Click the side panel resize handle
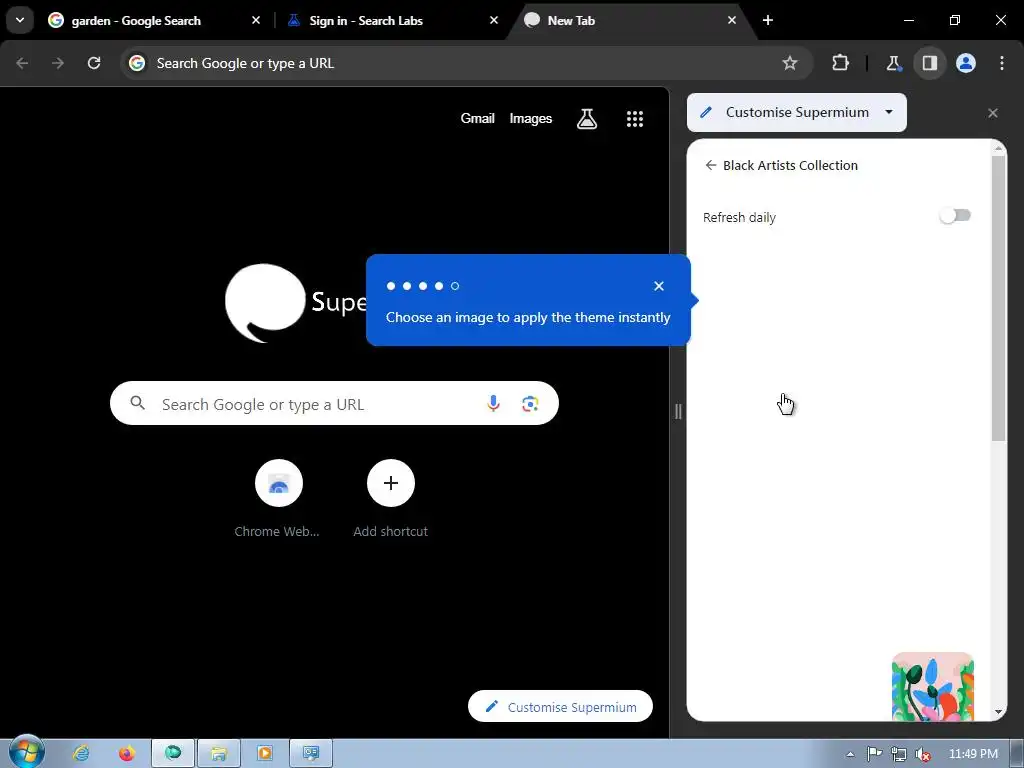This screenshot has width=1024, height=768. pyautogui.click(x=678, y=411)
